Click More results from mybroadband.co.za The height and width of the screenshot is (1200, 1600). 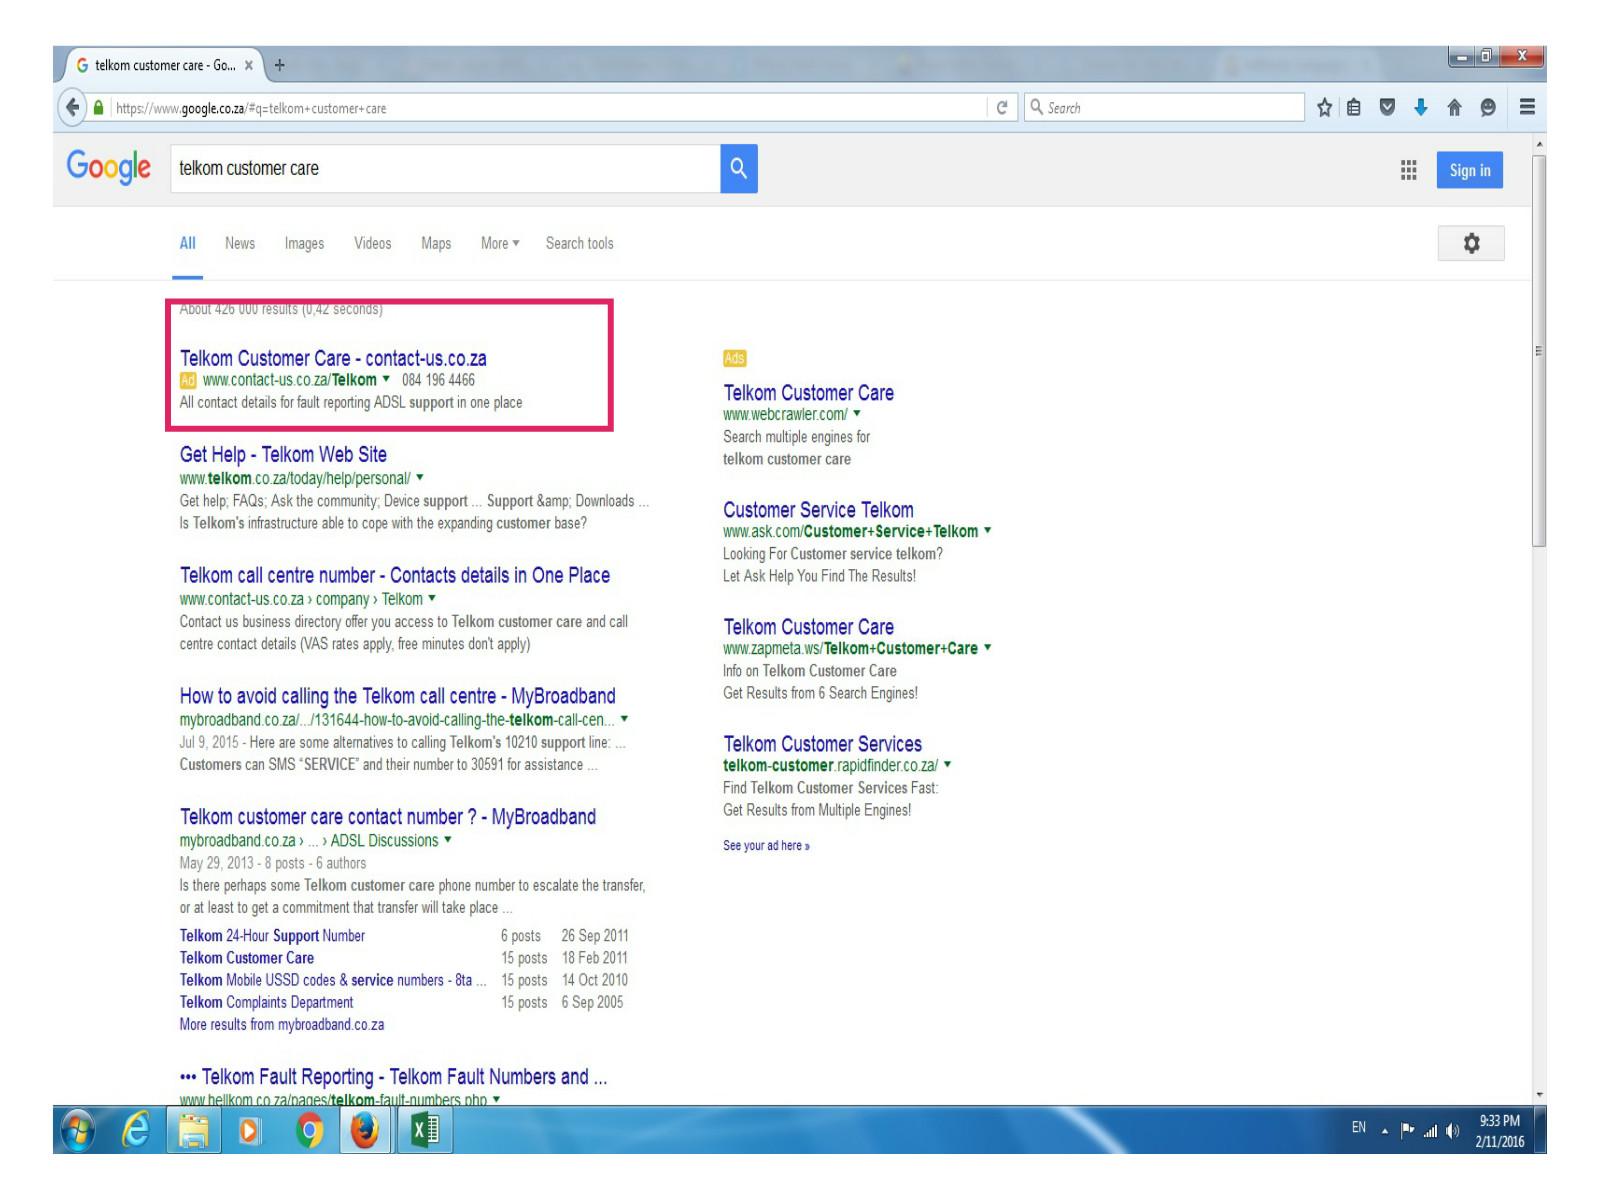coord(282,1025)
